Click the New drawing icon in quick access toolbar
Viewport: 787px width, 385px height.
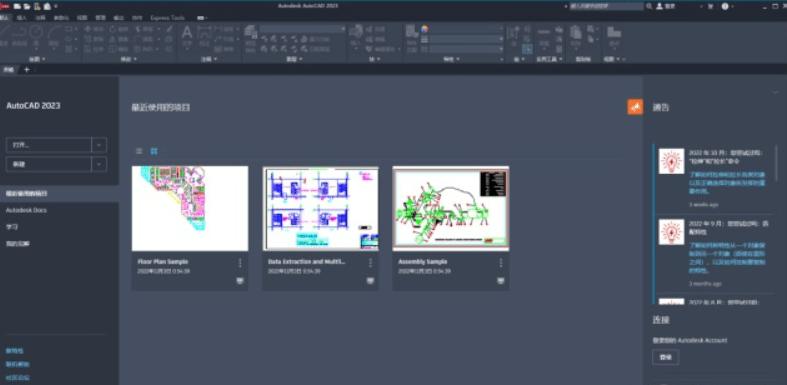tap(17, 6)
